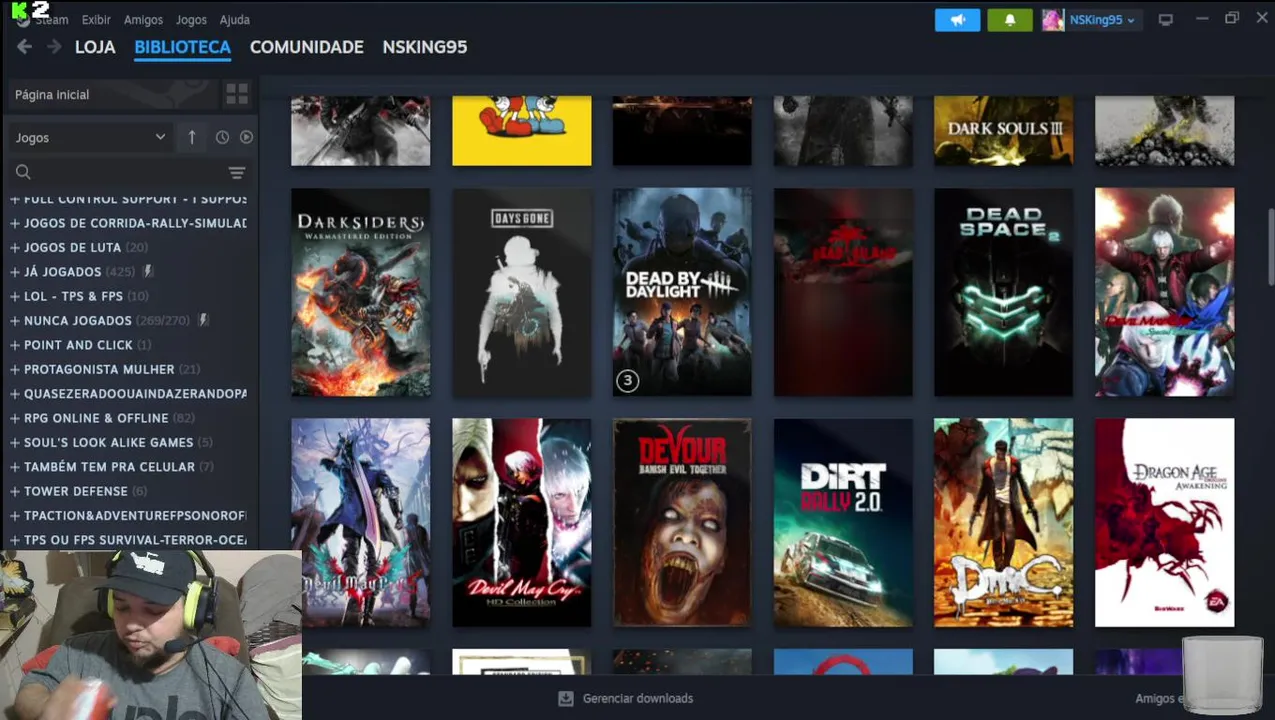Open the Ajuda menu

pos(234,20)
